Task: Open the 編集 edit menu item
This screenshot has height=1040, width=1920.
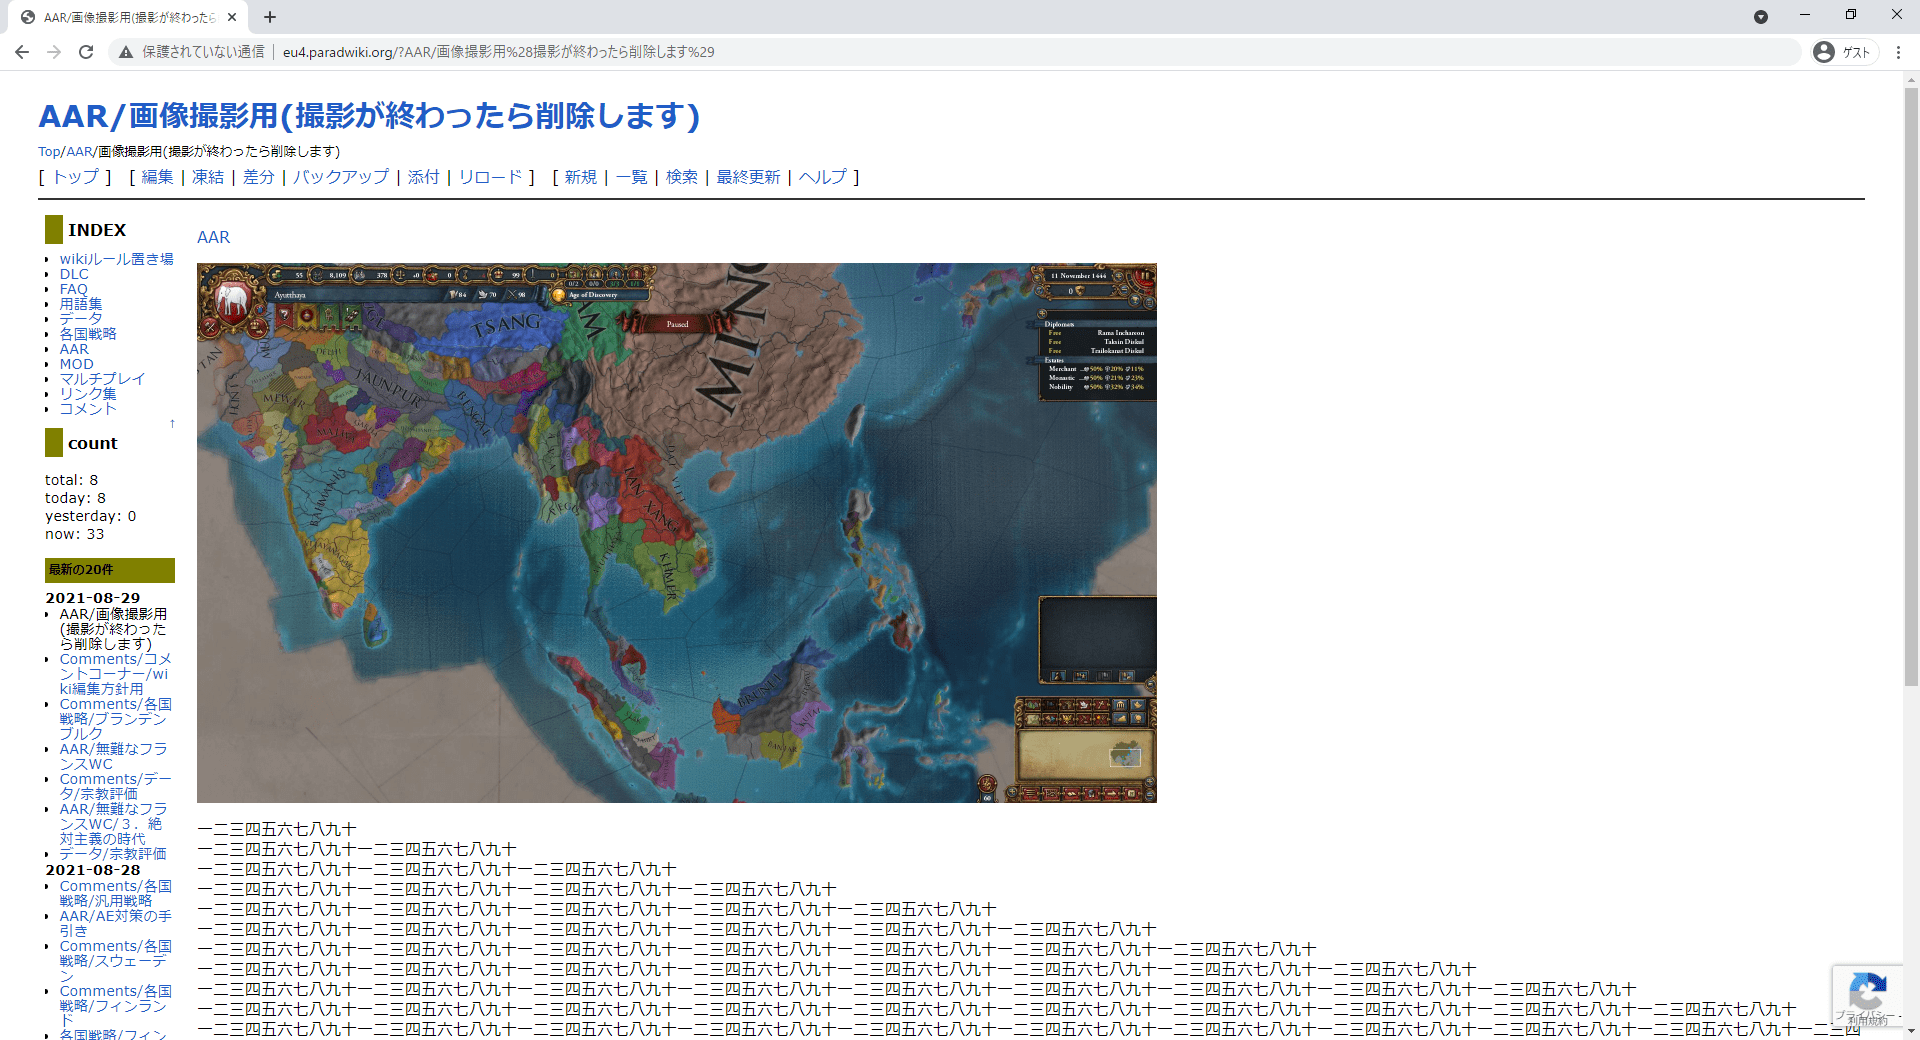Action: [157, 177]
